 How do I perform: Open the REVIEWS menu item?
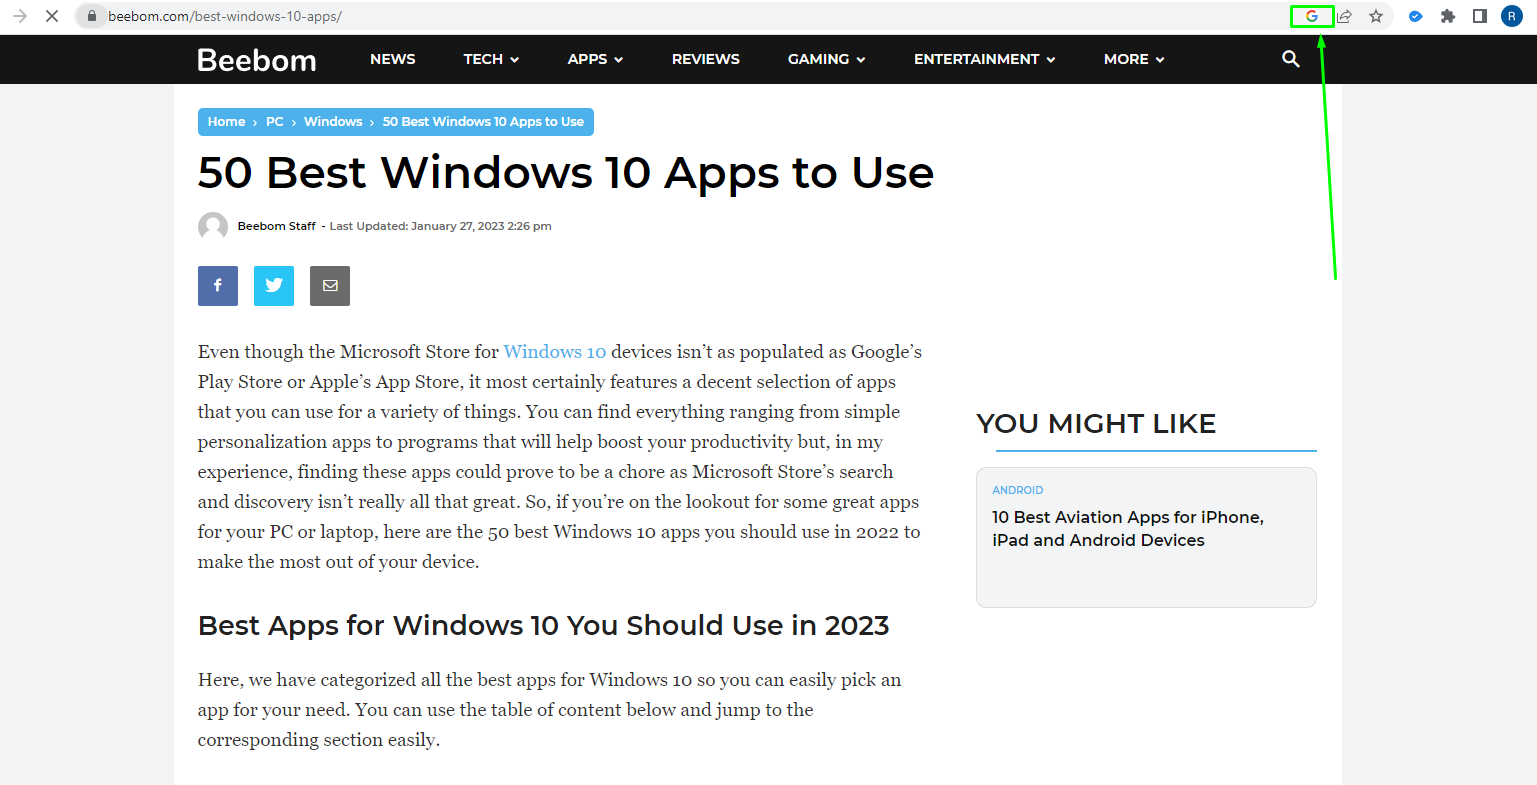click(x=706, y=59)
